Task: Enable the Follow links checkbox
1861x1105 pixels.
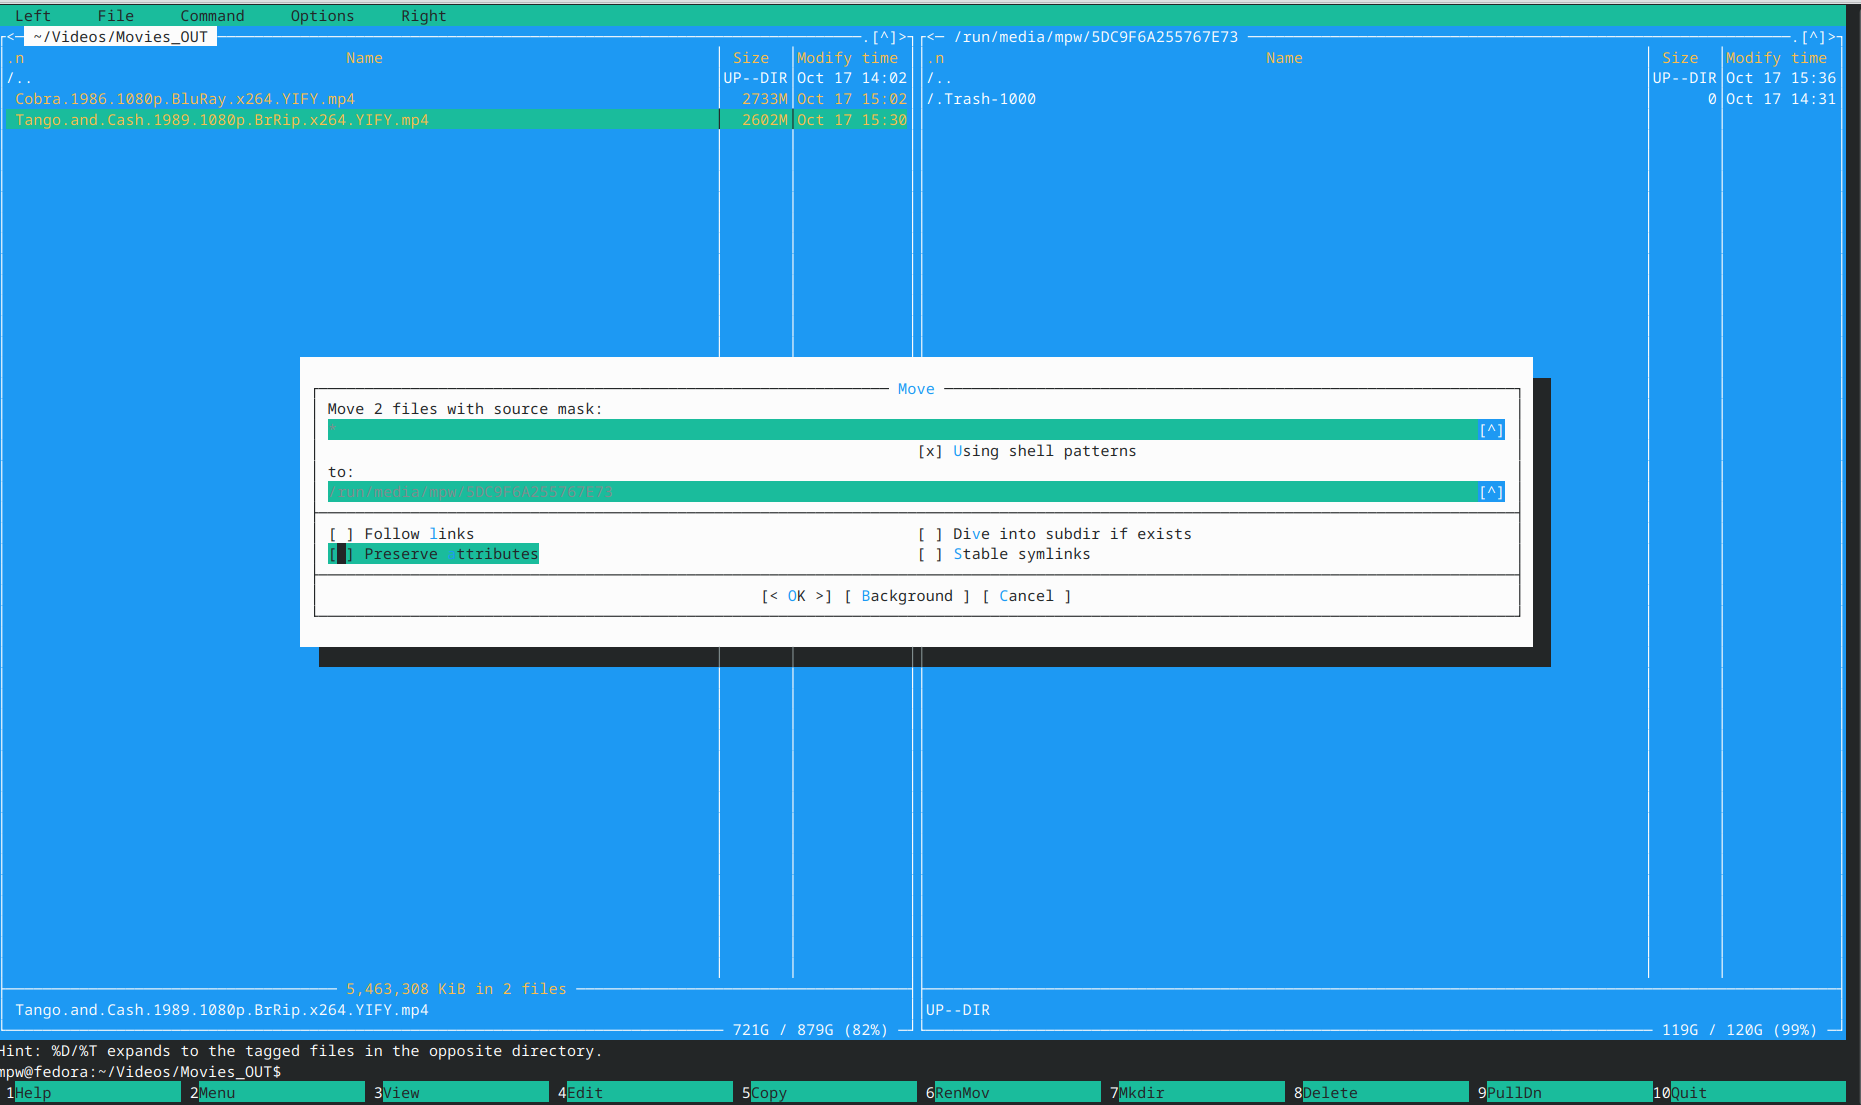Action: (x=341, y=534)
